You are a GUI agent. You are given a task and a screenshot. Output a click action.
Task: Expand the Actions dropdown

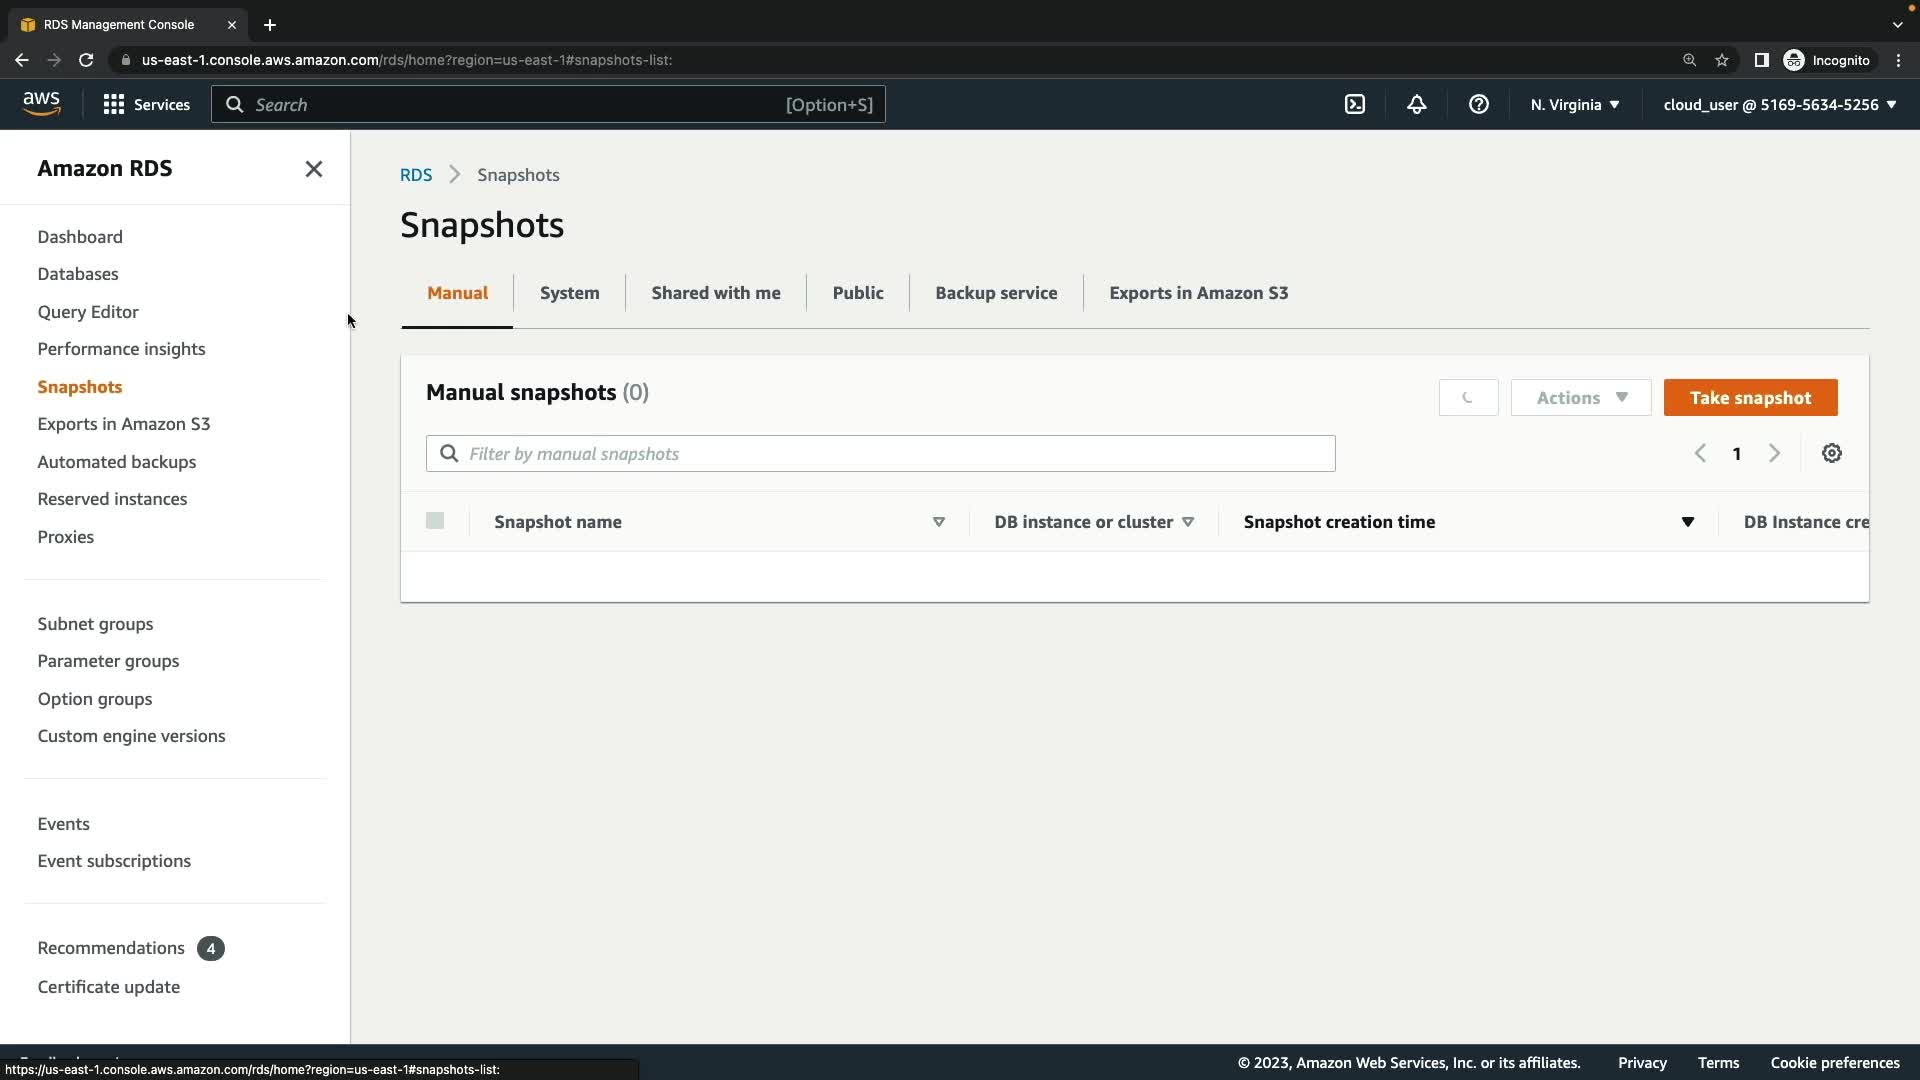(1581, 397)
